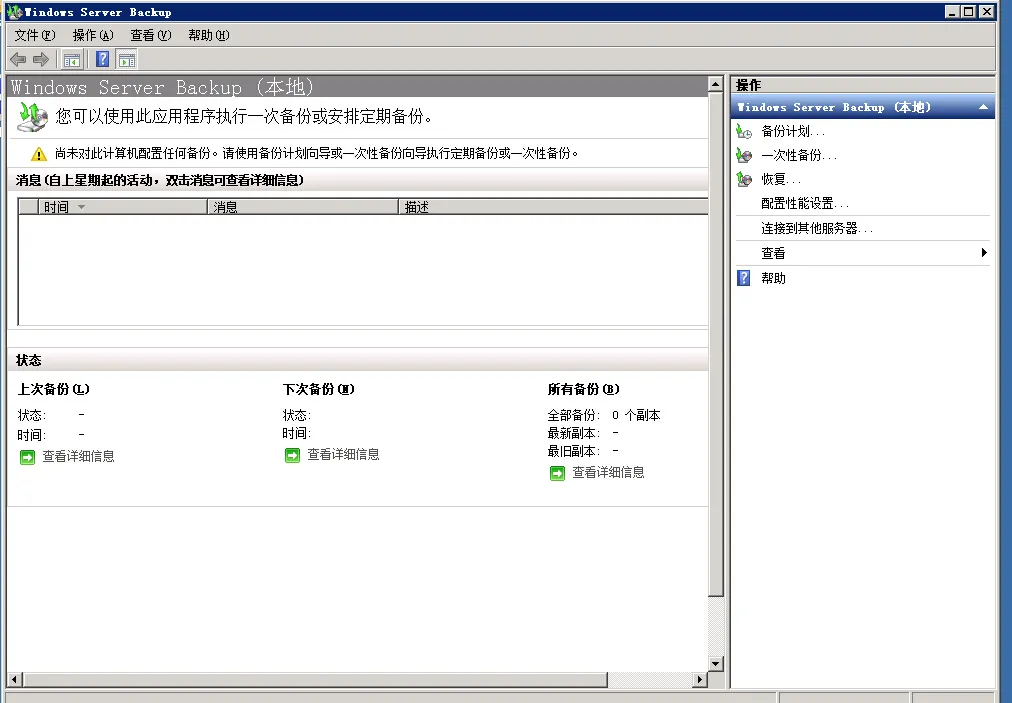Open the 文件(F) menu
Viewport: 1012px width, 703px height.
pos(35,35)
